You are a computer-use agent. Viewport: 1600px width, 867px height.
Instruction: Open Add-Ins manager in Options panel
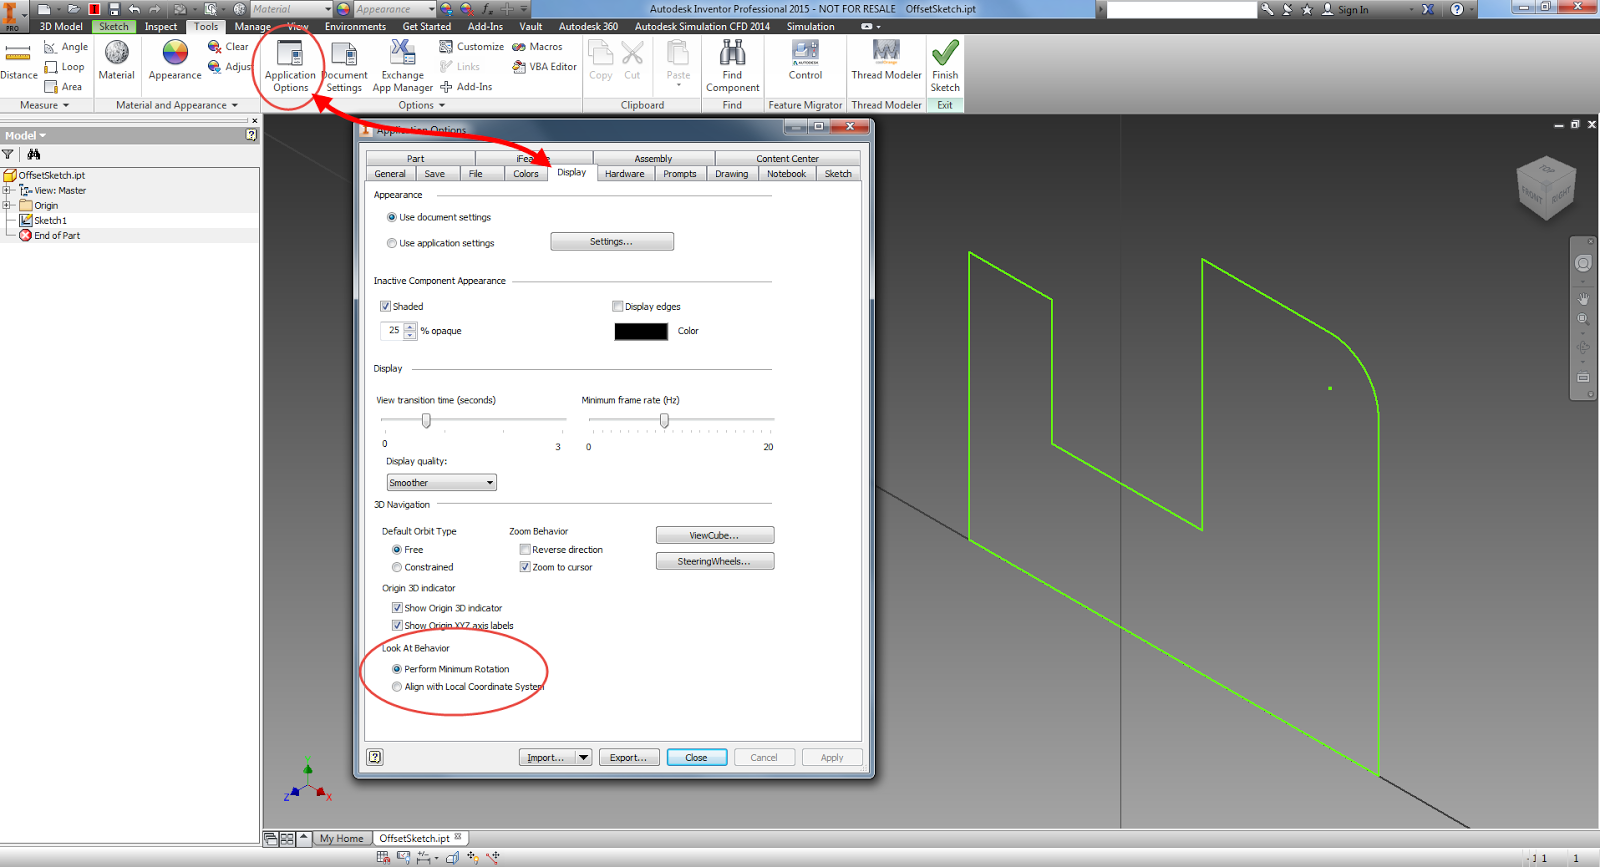(466, 87)
